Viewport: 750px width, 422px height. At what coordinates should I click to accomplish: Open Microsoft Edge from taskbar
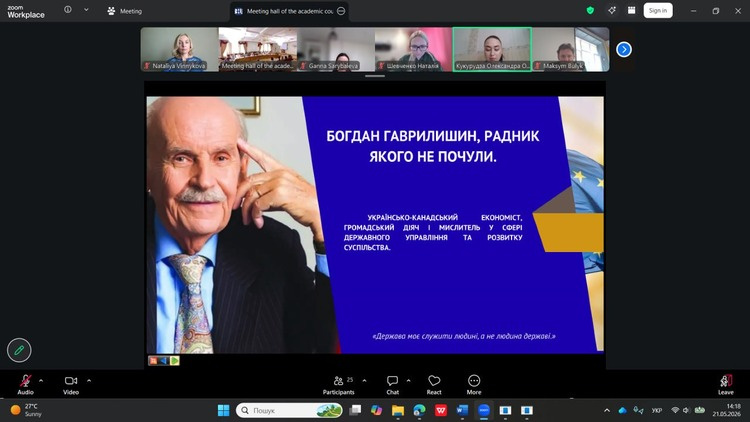pos(419,411)
